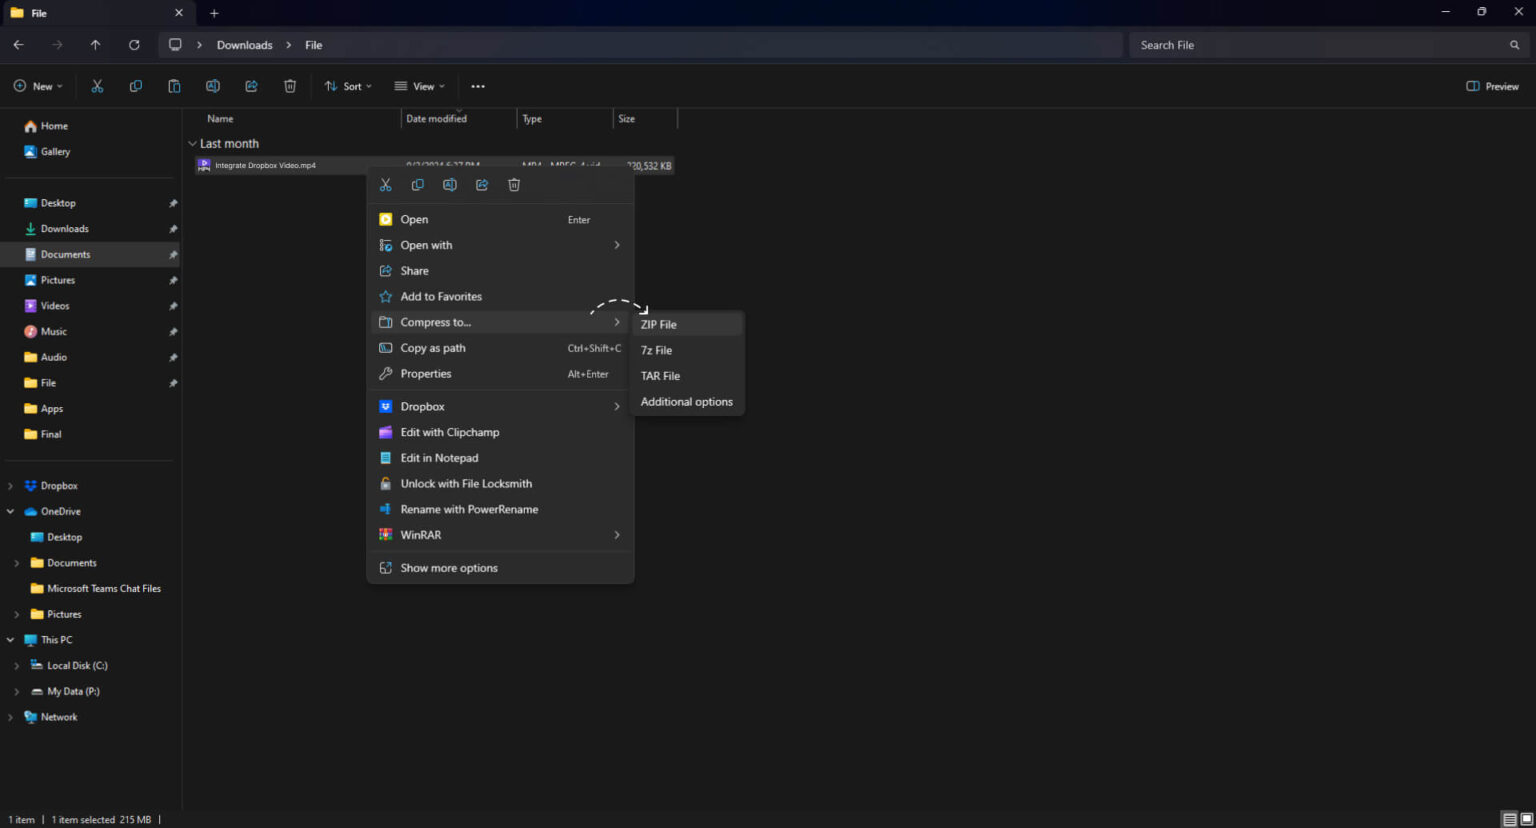
Task: Toggle the Preview pane
Action: coord(1492,86)
